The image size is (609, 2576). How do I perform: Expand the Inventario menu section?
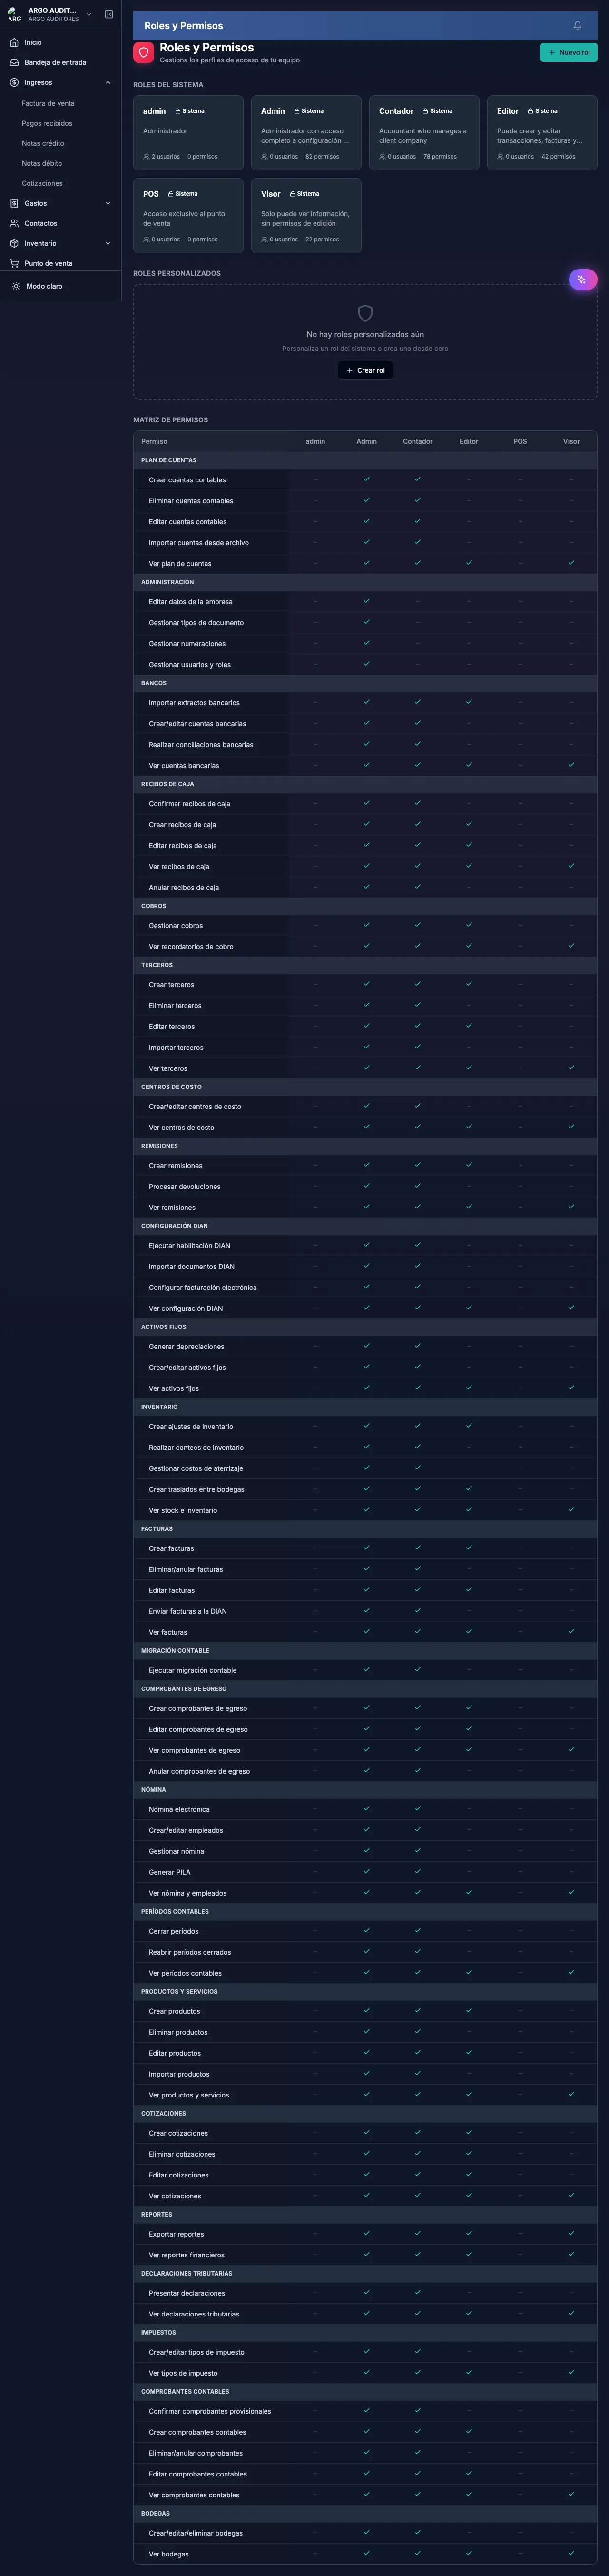tap(107, 244)
